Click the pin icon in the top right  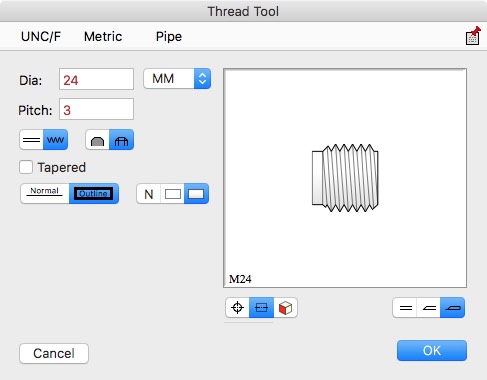tap(473, 36)
